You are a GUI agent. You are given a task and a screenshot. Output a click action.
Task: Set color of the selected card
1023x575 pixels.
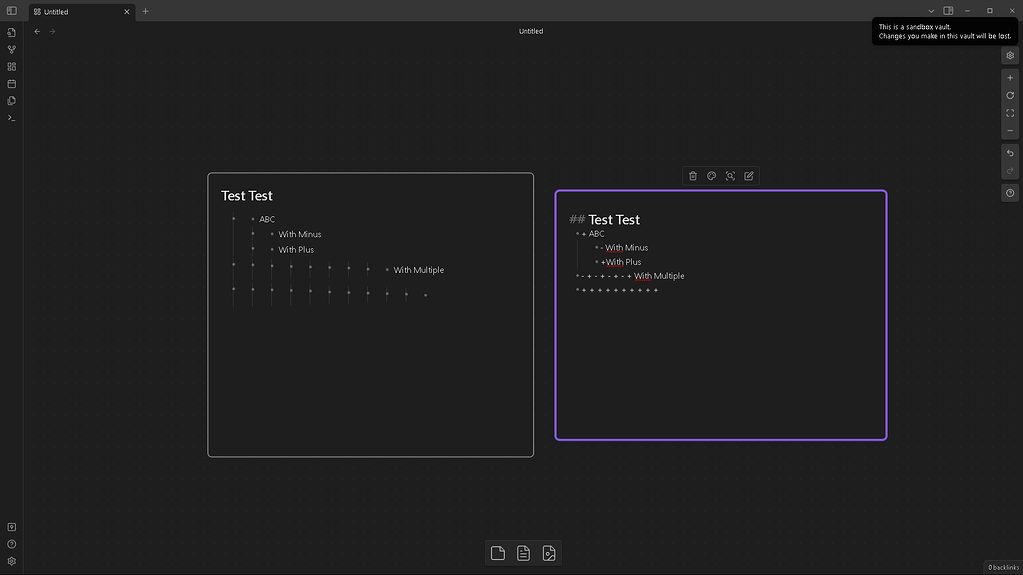pos(712,176)
